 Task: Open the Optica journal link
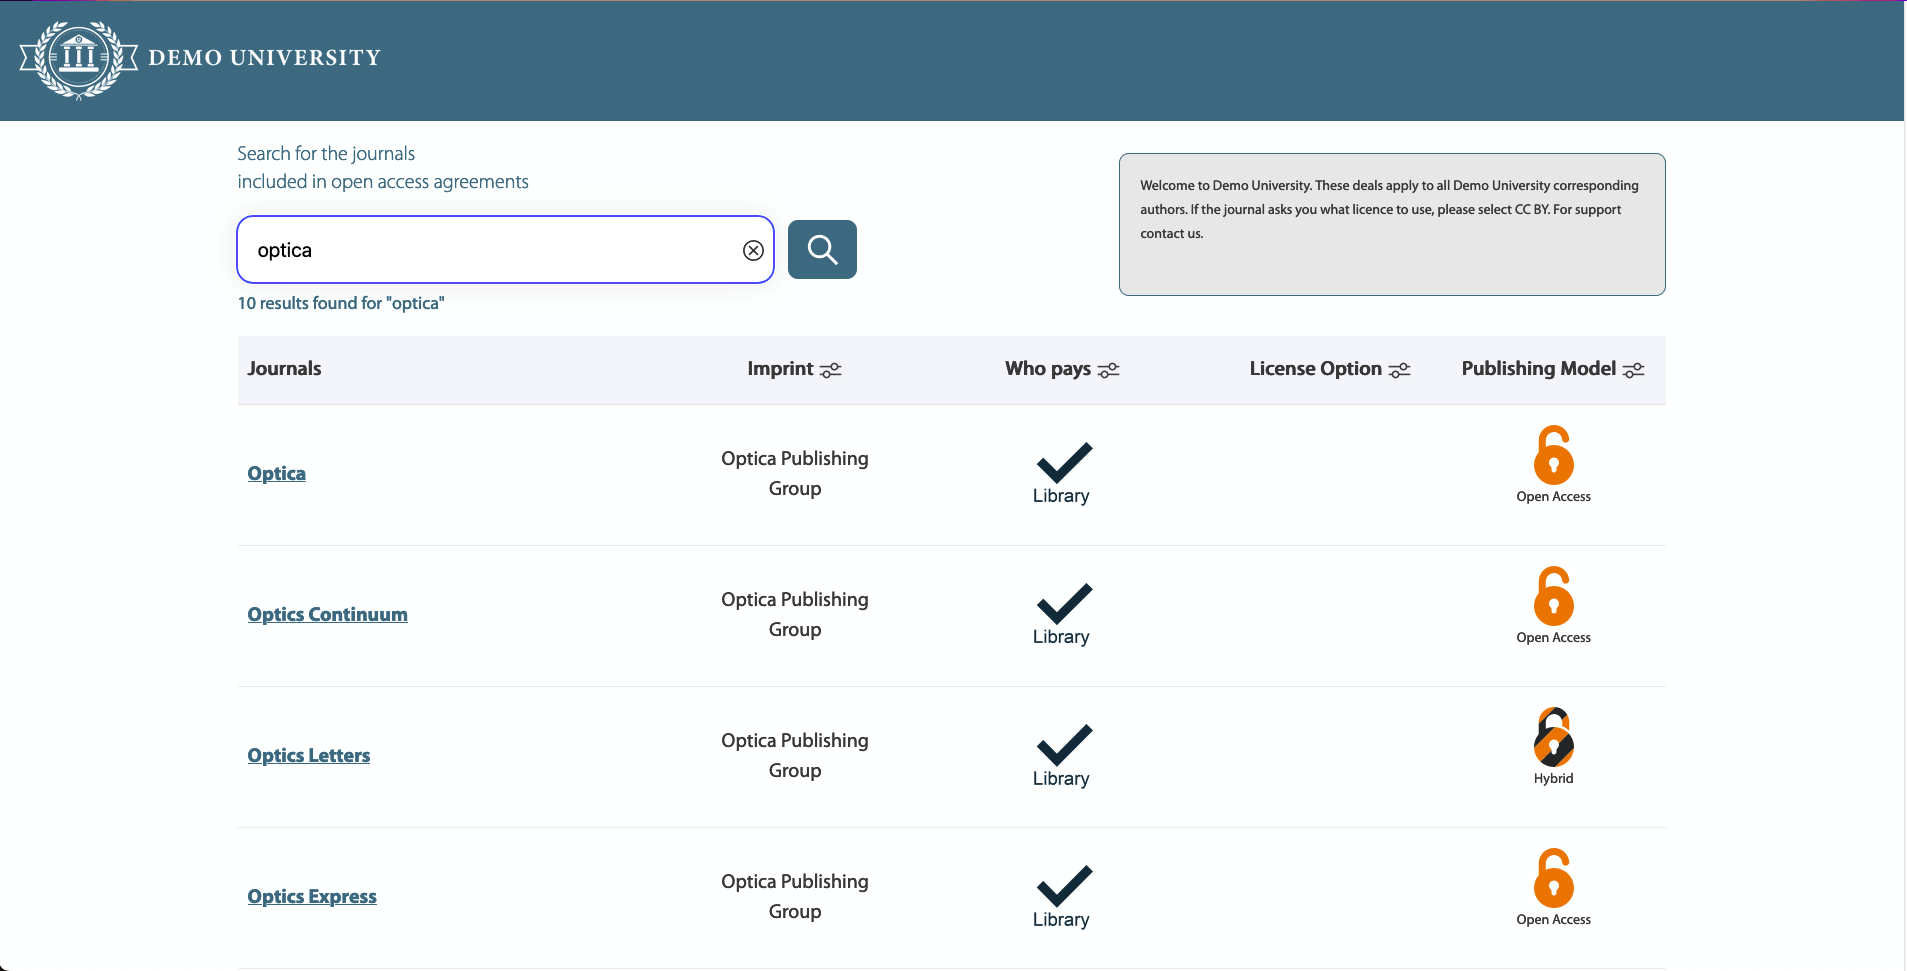point(276,473)
